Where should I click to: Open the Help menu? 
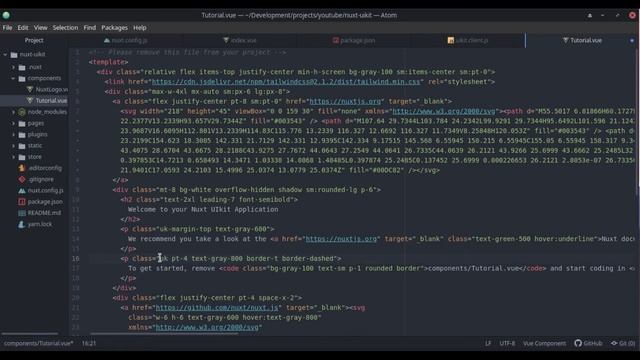[140, 28]
